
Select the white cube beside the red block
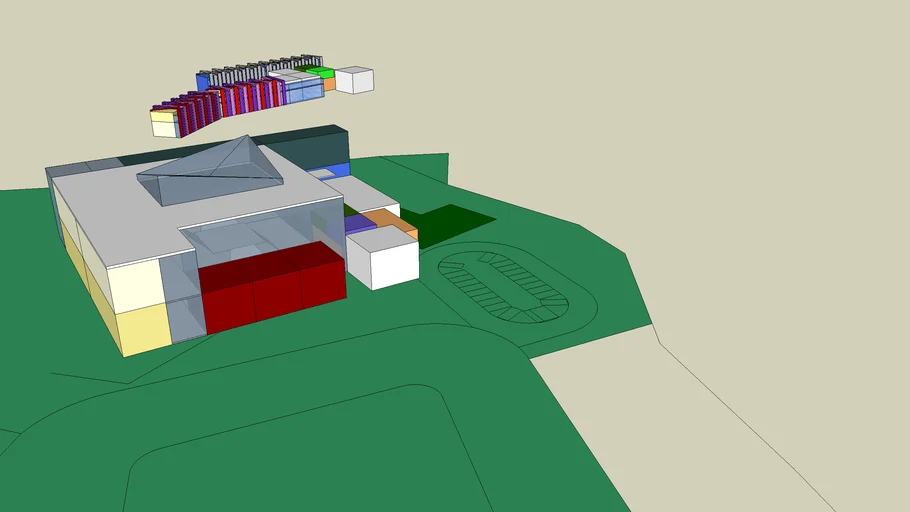click(x=382, y=257)
